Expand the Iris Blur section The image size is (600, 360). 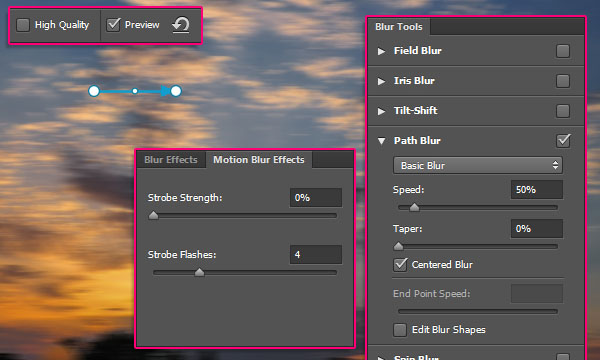click(x=381, y=81)
